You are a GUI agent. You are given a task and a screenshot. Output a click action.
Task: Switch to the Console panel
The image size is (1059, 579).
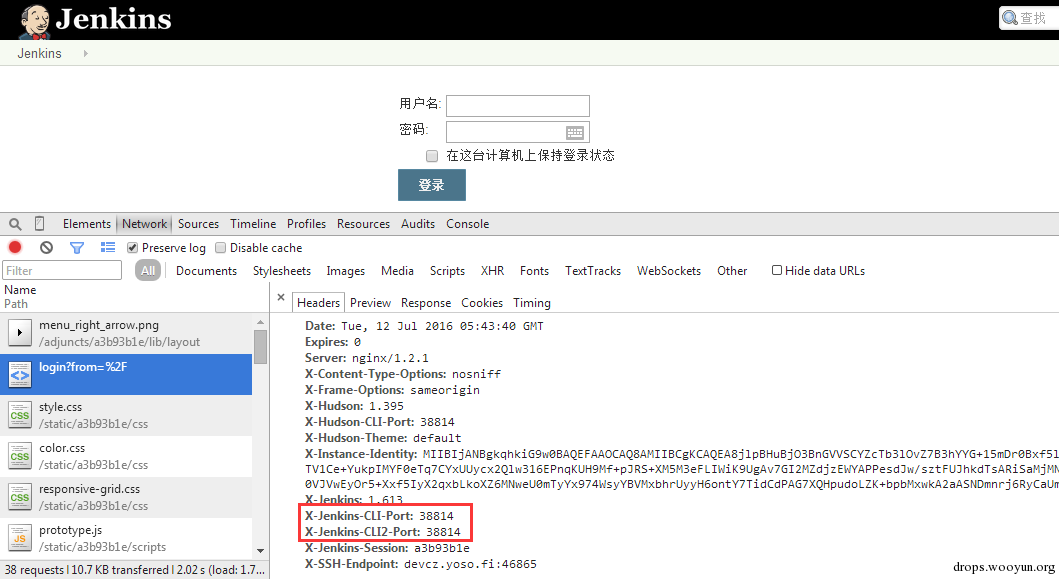click(x=467, y=224)
